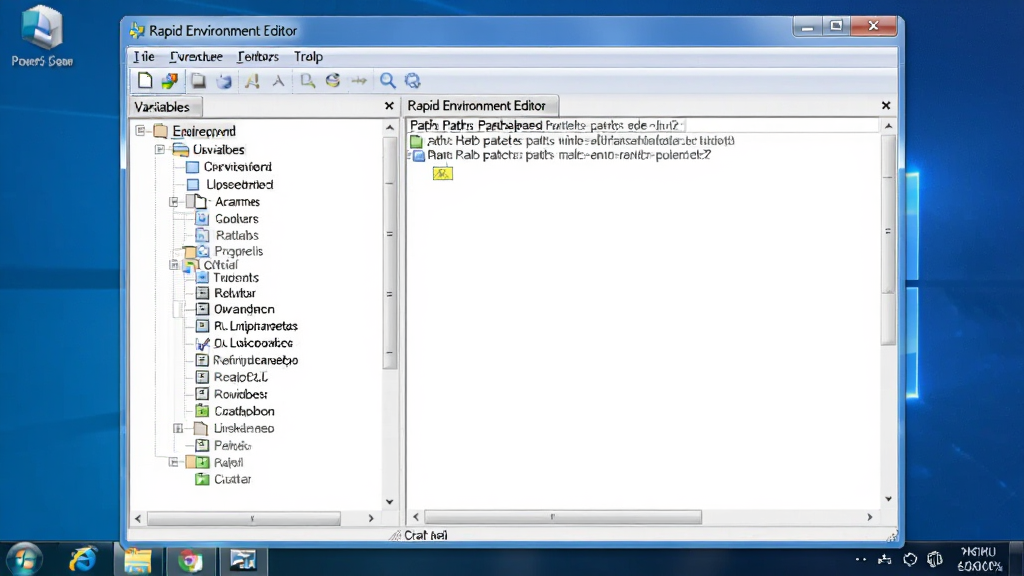The width and height of the screenshot is (1024, 576).
Task: Select the Proprelis tree item
Action: tap(239, 251)
